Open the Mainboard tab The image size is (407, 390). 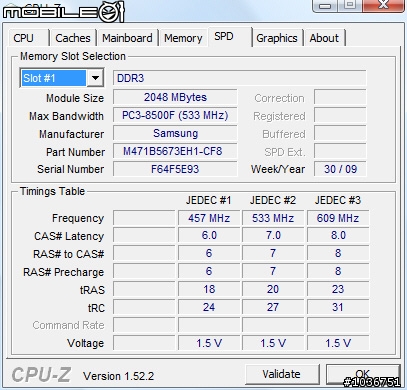point(127,38)
